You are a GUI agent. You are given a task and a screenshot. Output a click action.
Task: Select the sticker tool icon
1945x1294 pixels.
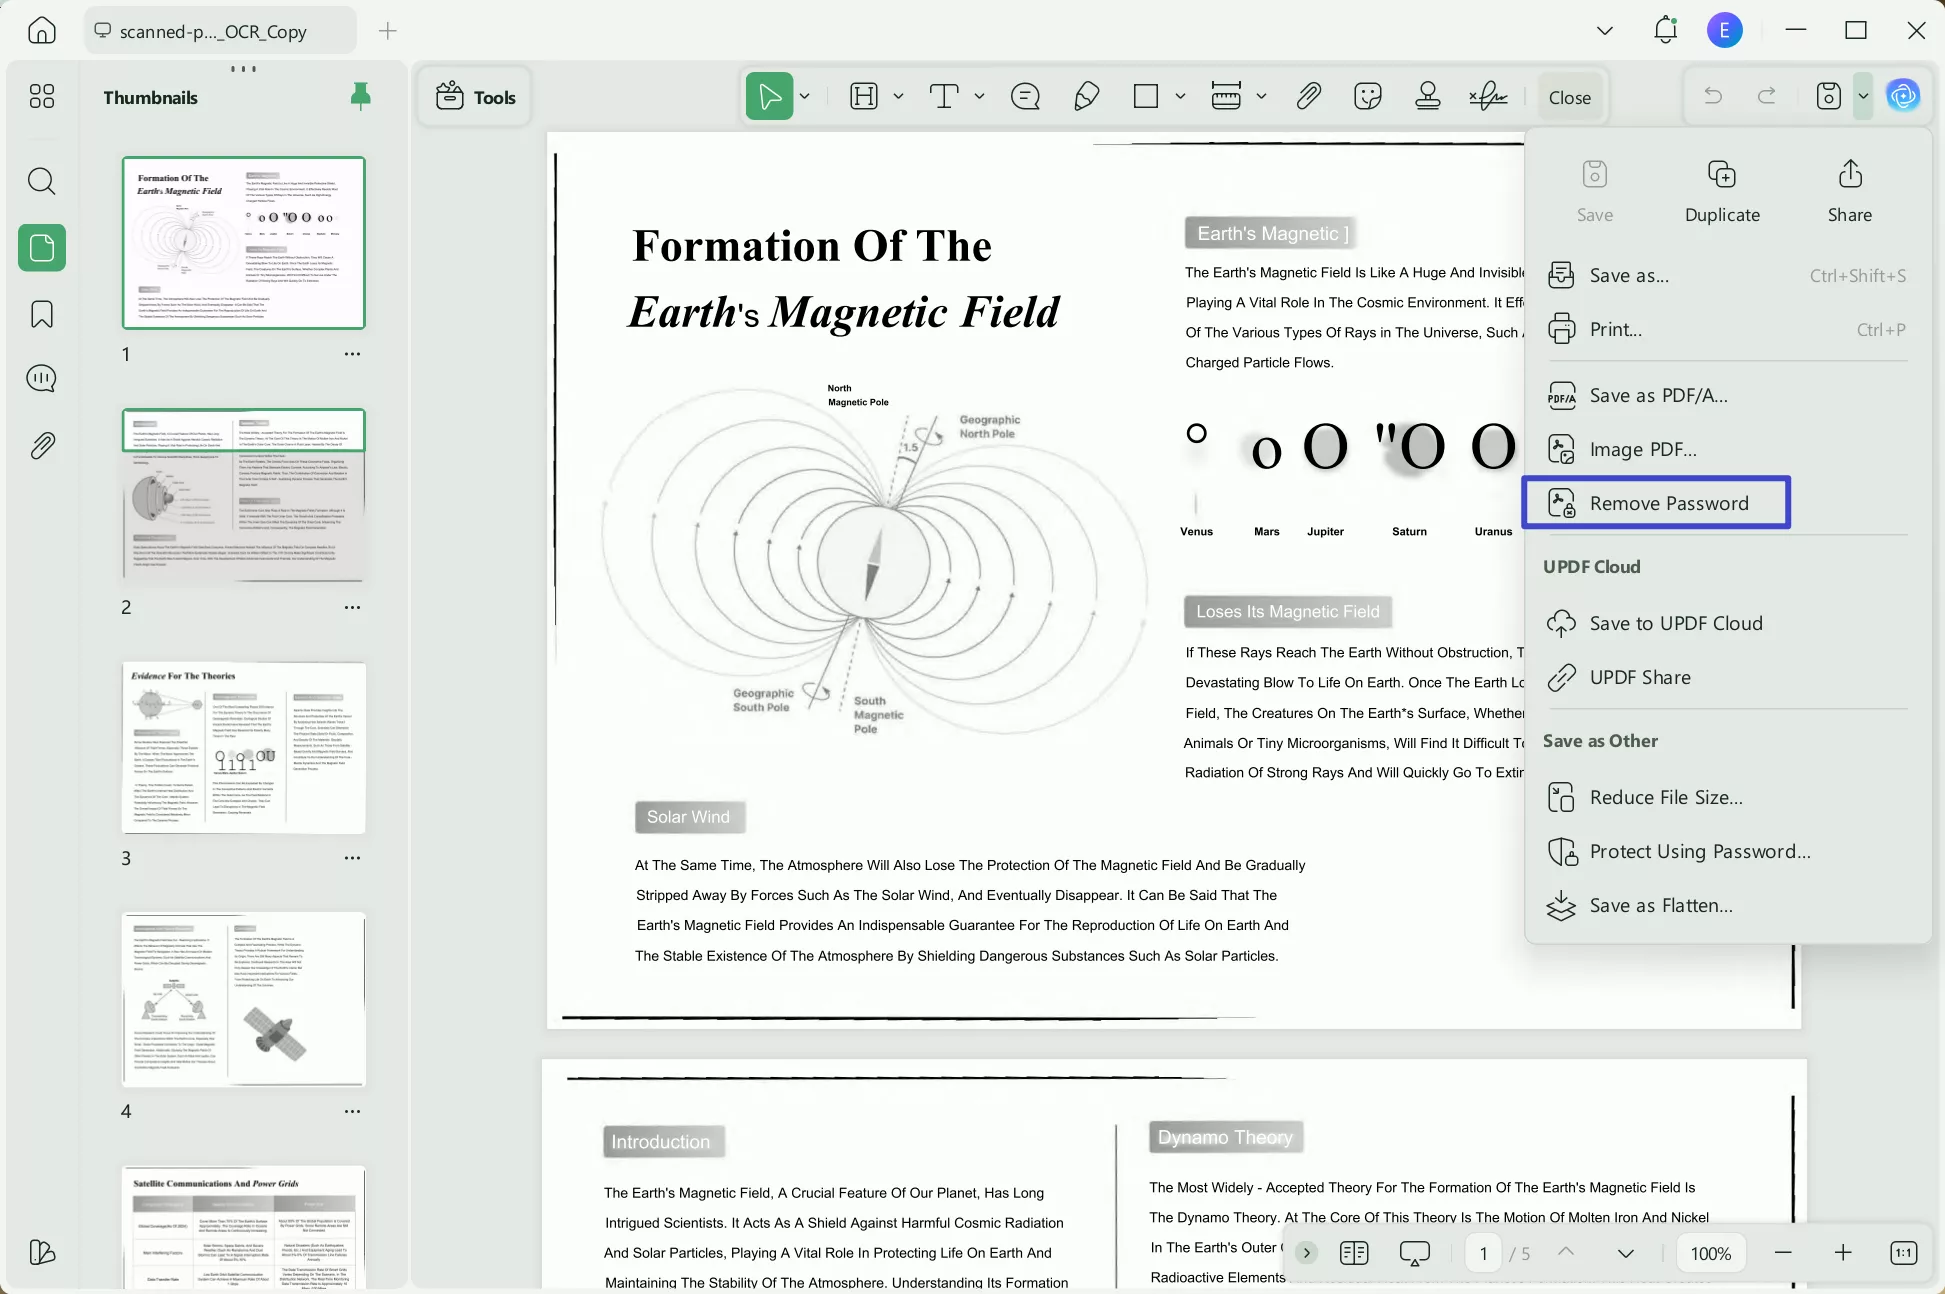pyautogui.click(x=1367, y=96)
